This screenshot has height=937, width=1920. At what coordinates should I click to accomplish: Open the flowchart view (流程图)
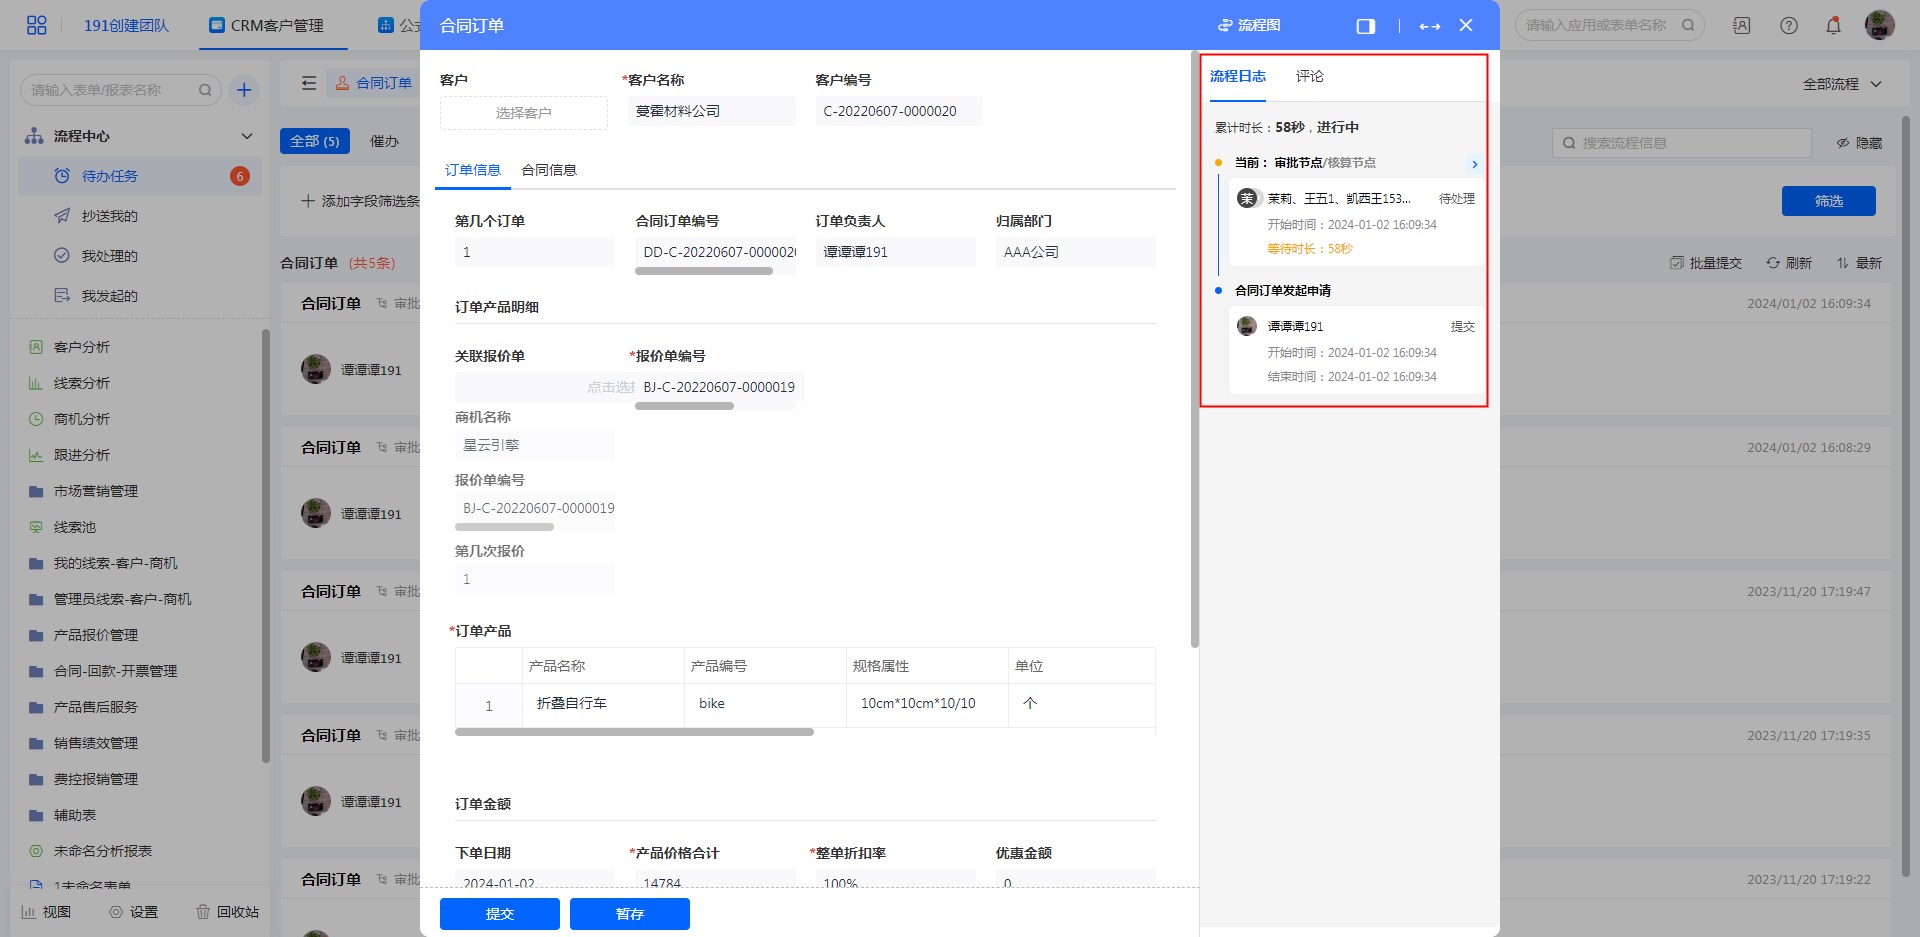tap(1249, 25)
